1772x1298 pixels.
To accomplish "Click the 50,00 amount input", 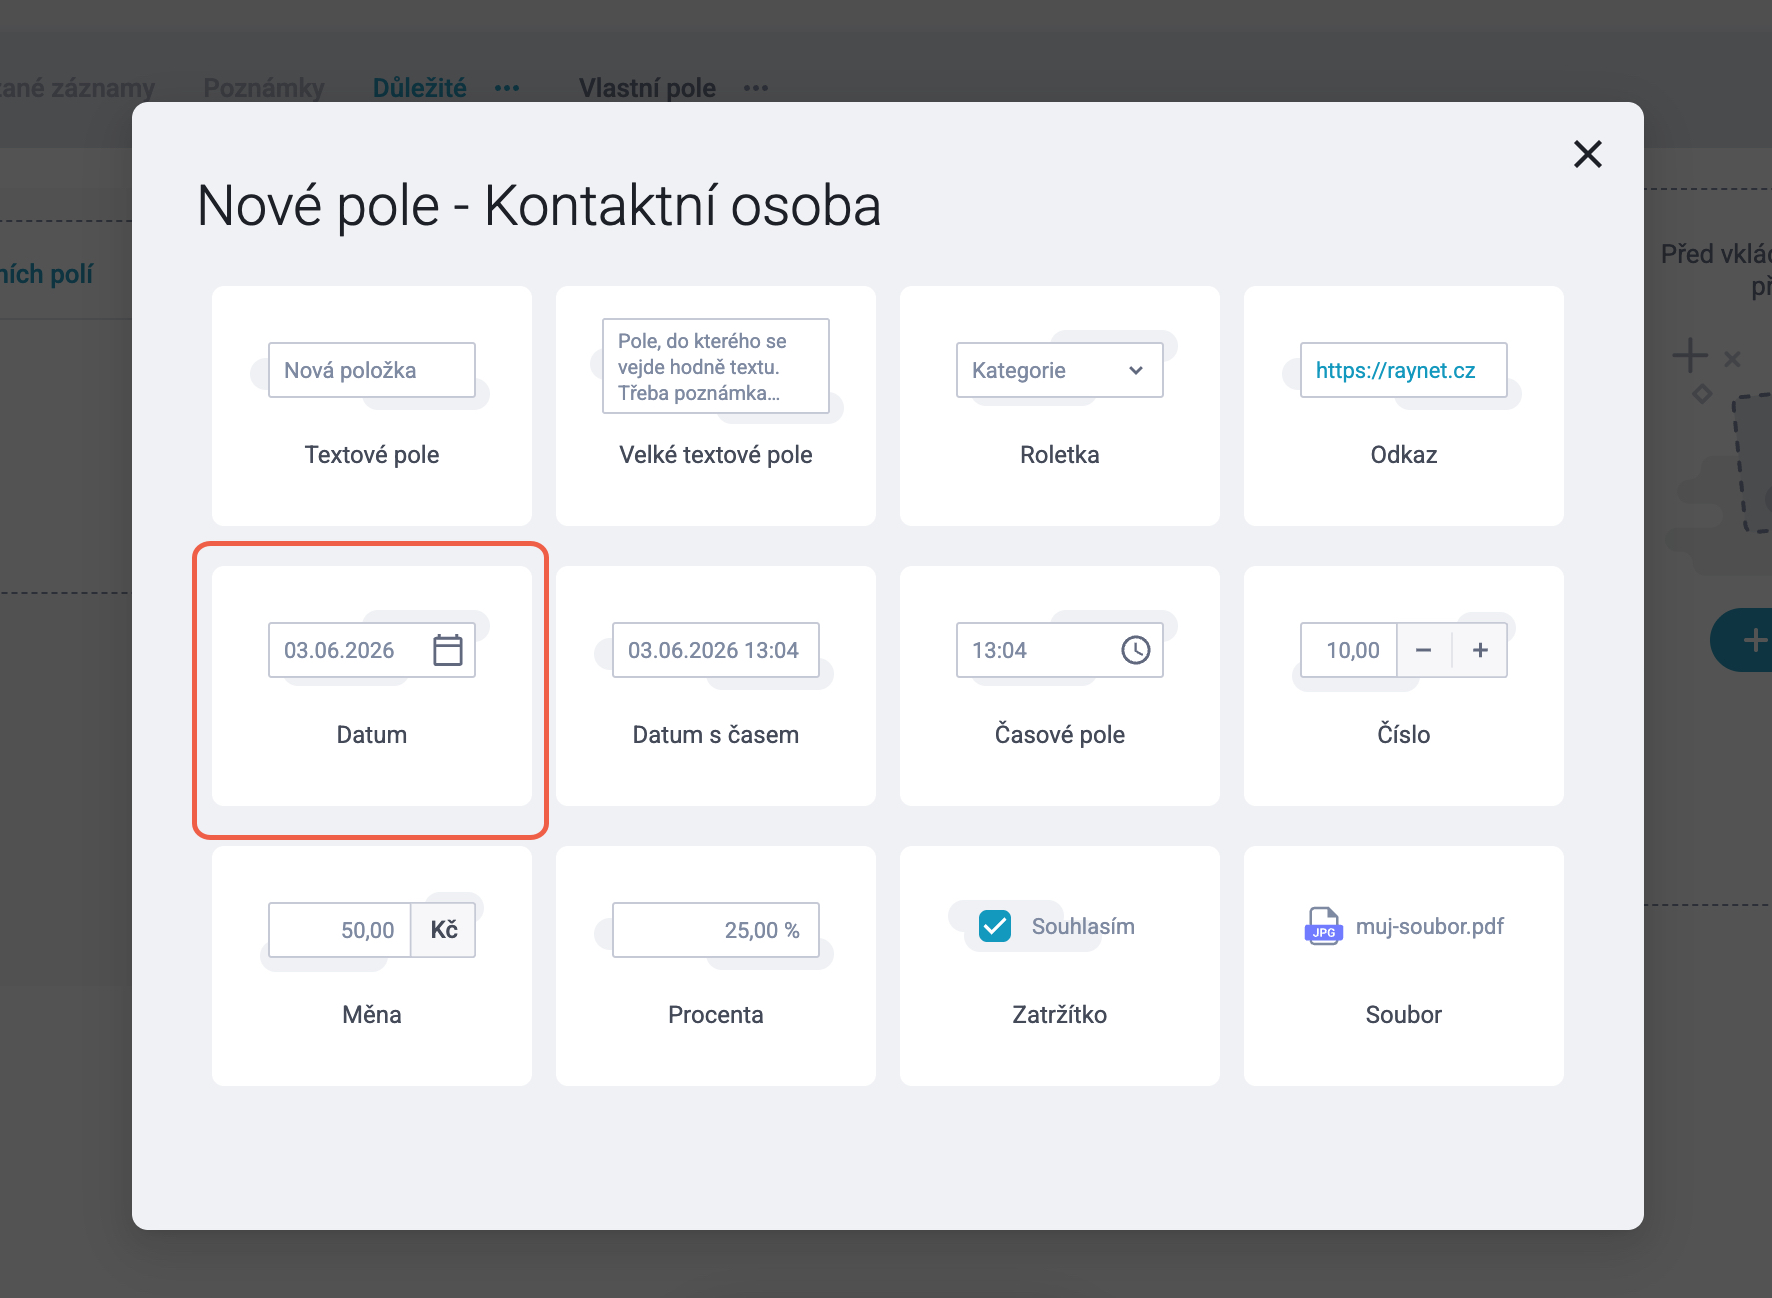I will point(340,930).
